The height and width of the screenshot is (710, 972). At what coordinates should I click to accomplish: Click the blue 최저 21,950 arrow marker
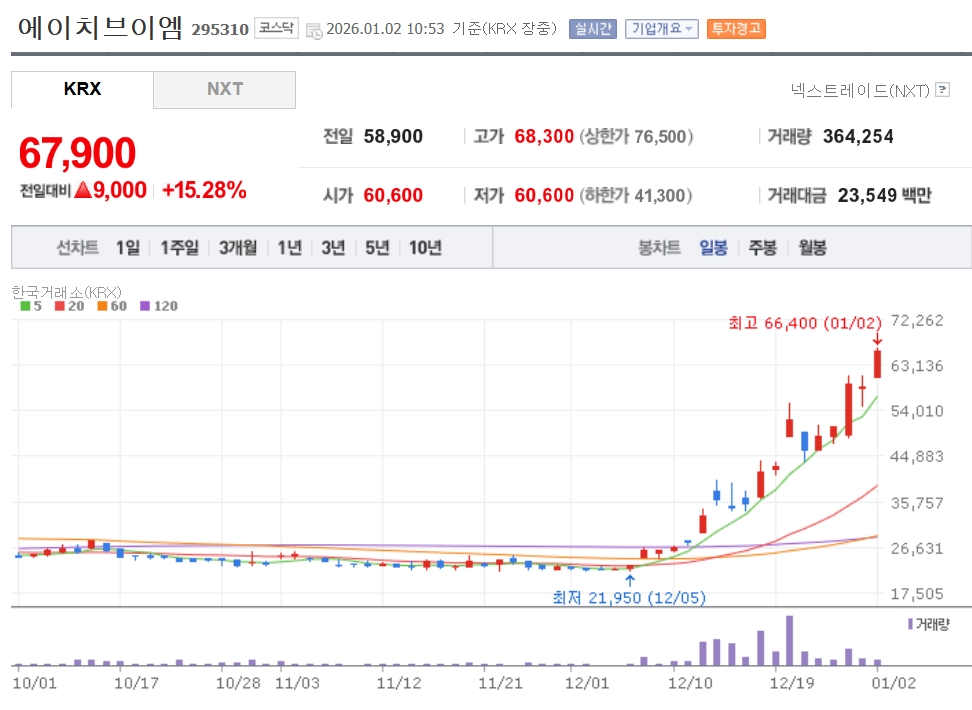(x=629, y=579)
